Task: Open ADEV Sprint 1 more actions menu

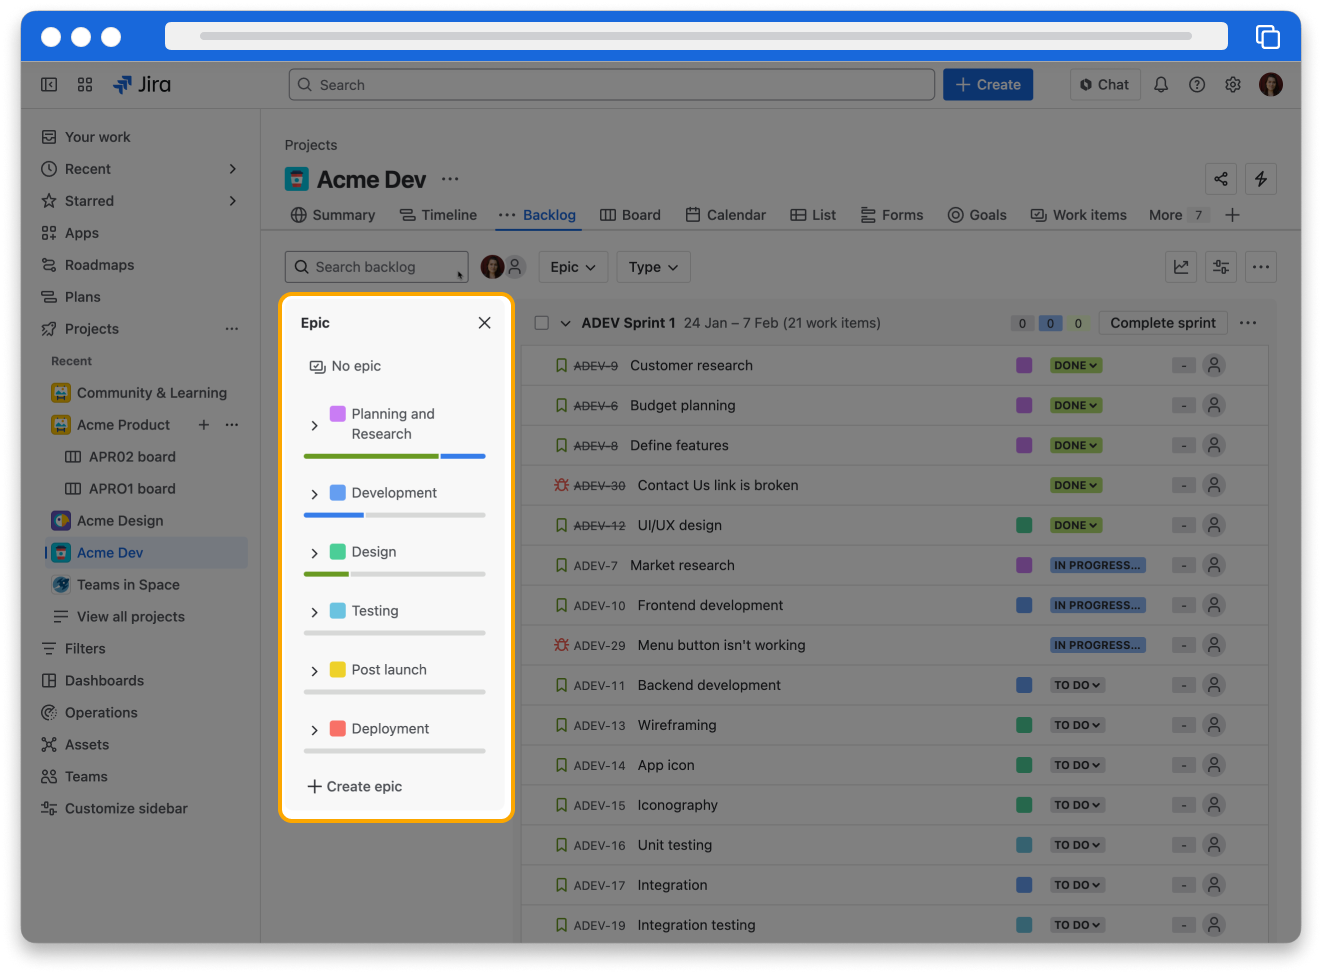Action: click(x=1248, y=323)
